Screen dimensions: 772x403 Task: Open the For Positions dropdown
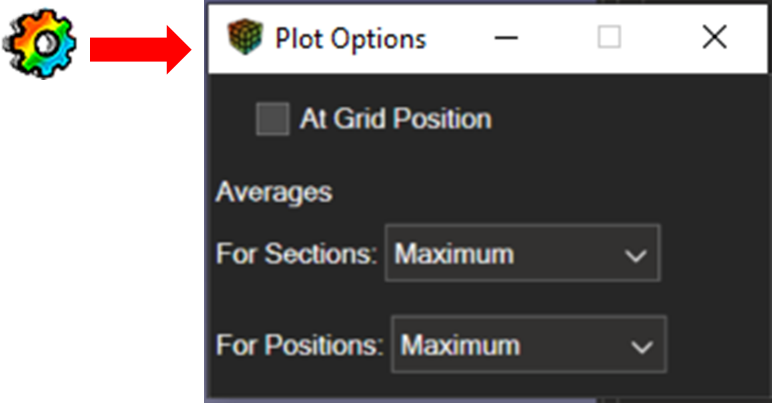(528, 345)
